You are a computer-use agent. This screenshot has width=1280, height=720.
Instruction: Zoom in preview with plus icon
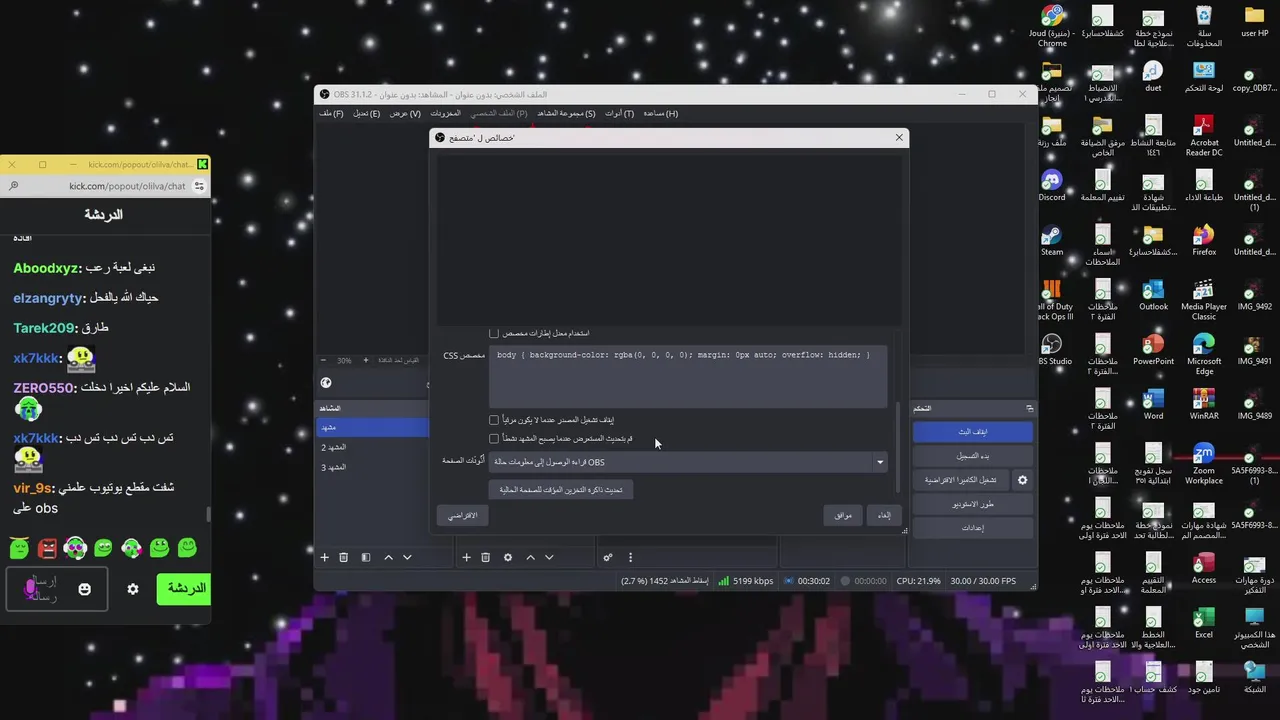tap(365, 360)
